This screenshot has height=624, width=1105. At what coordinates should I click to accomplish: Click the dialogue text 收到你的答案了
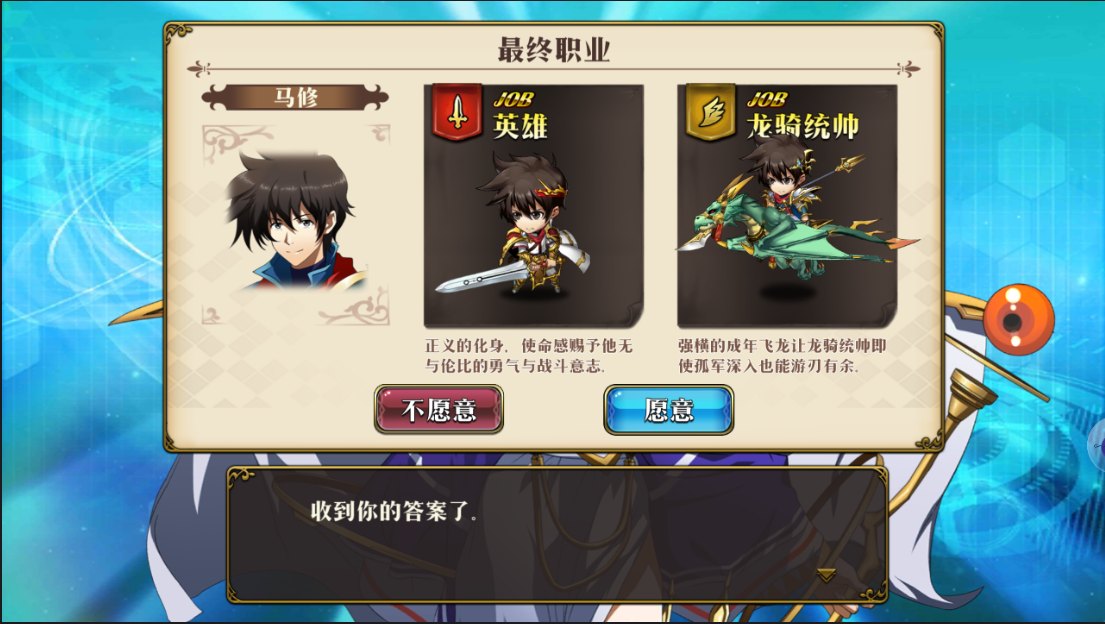tap(393, 511)
